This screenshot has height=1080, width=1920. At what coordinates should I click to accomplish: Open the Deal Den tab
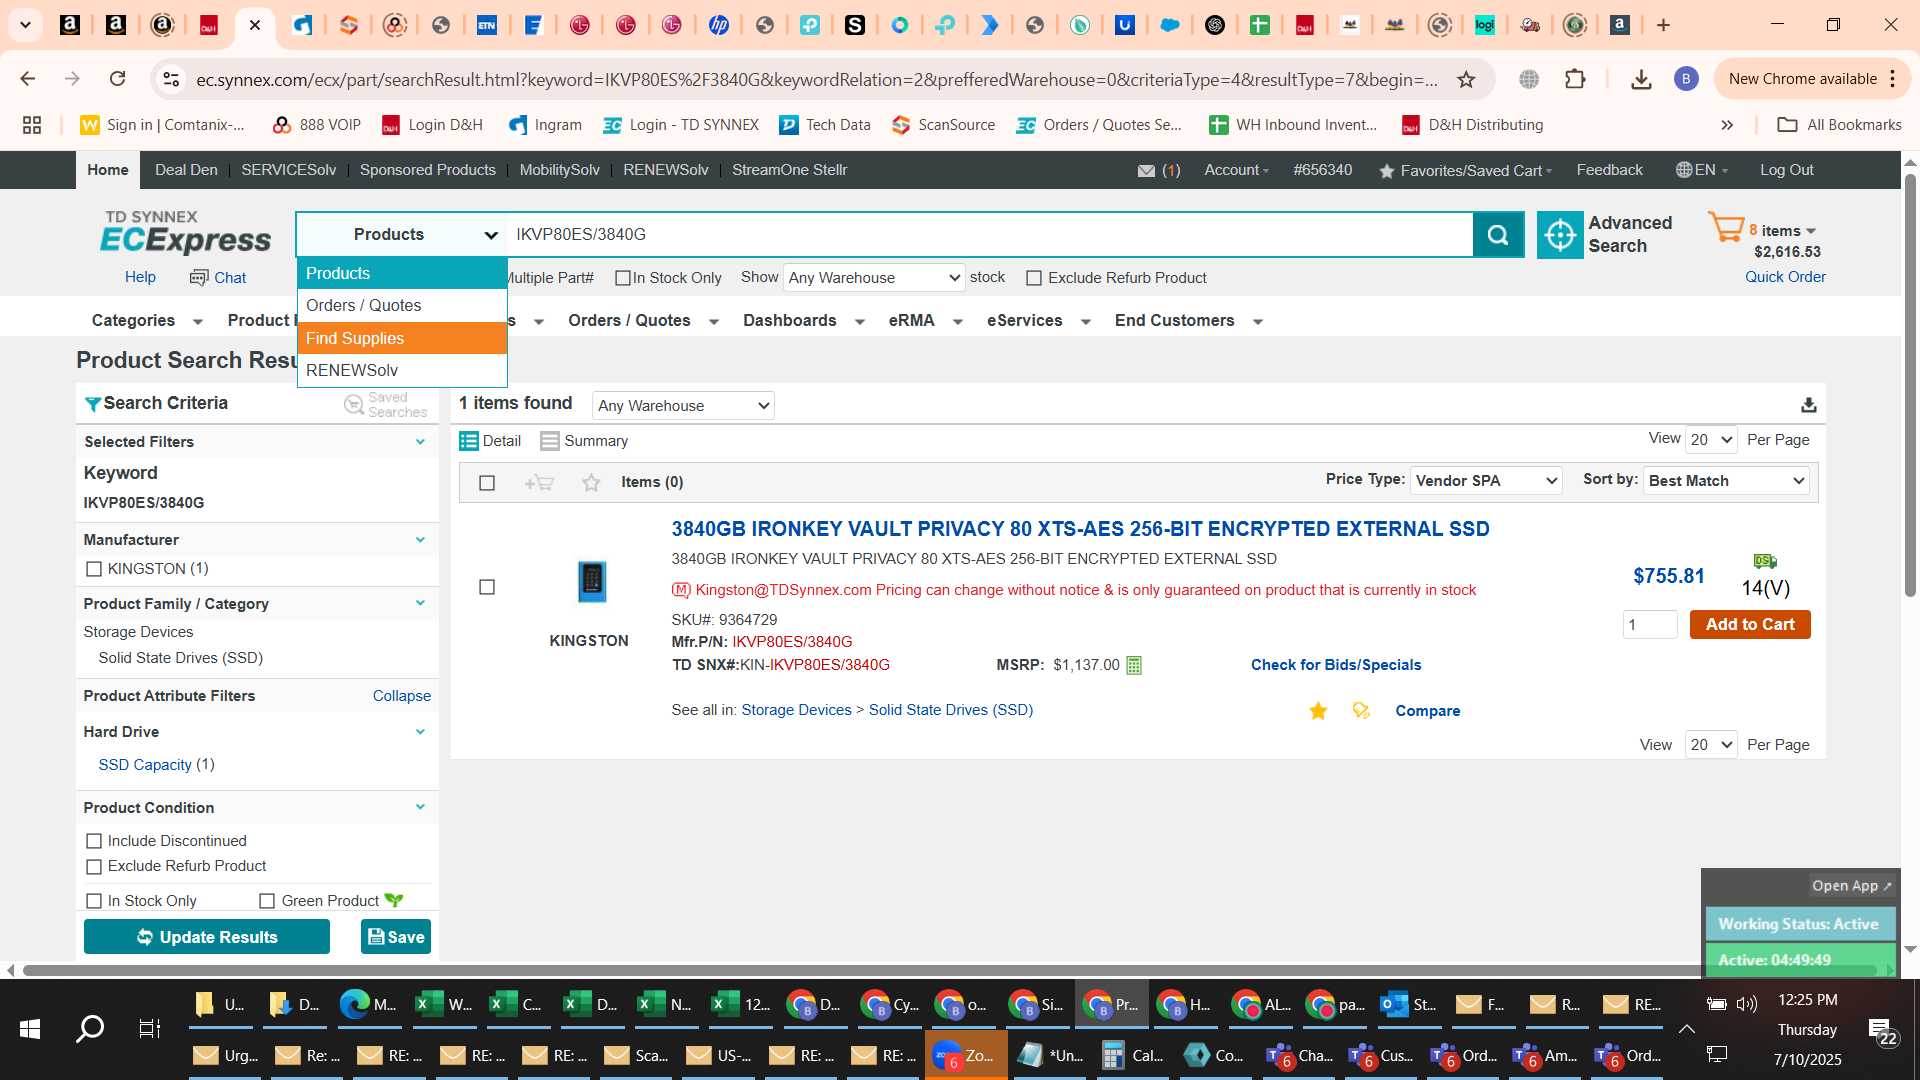186,170
